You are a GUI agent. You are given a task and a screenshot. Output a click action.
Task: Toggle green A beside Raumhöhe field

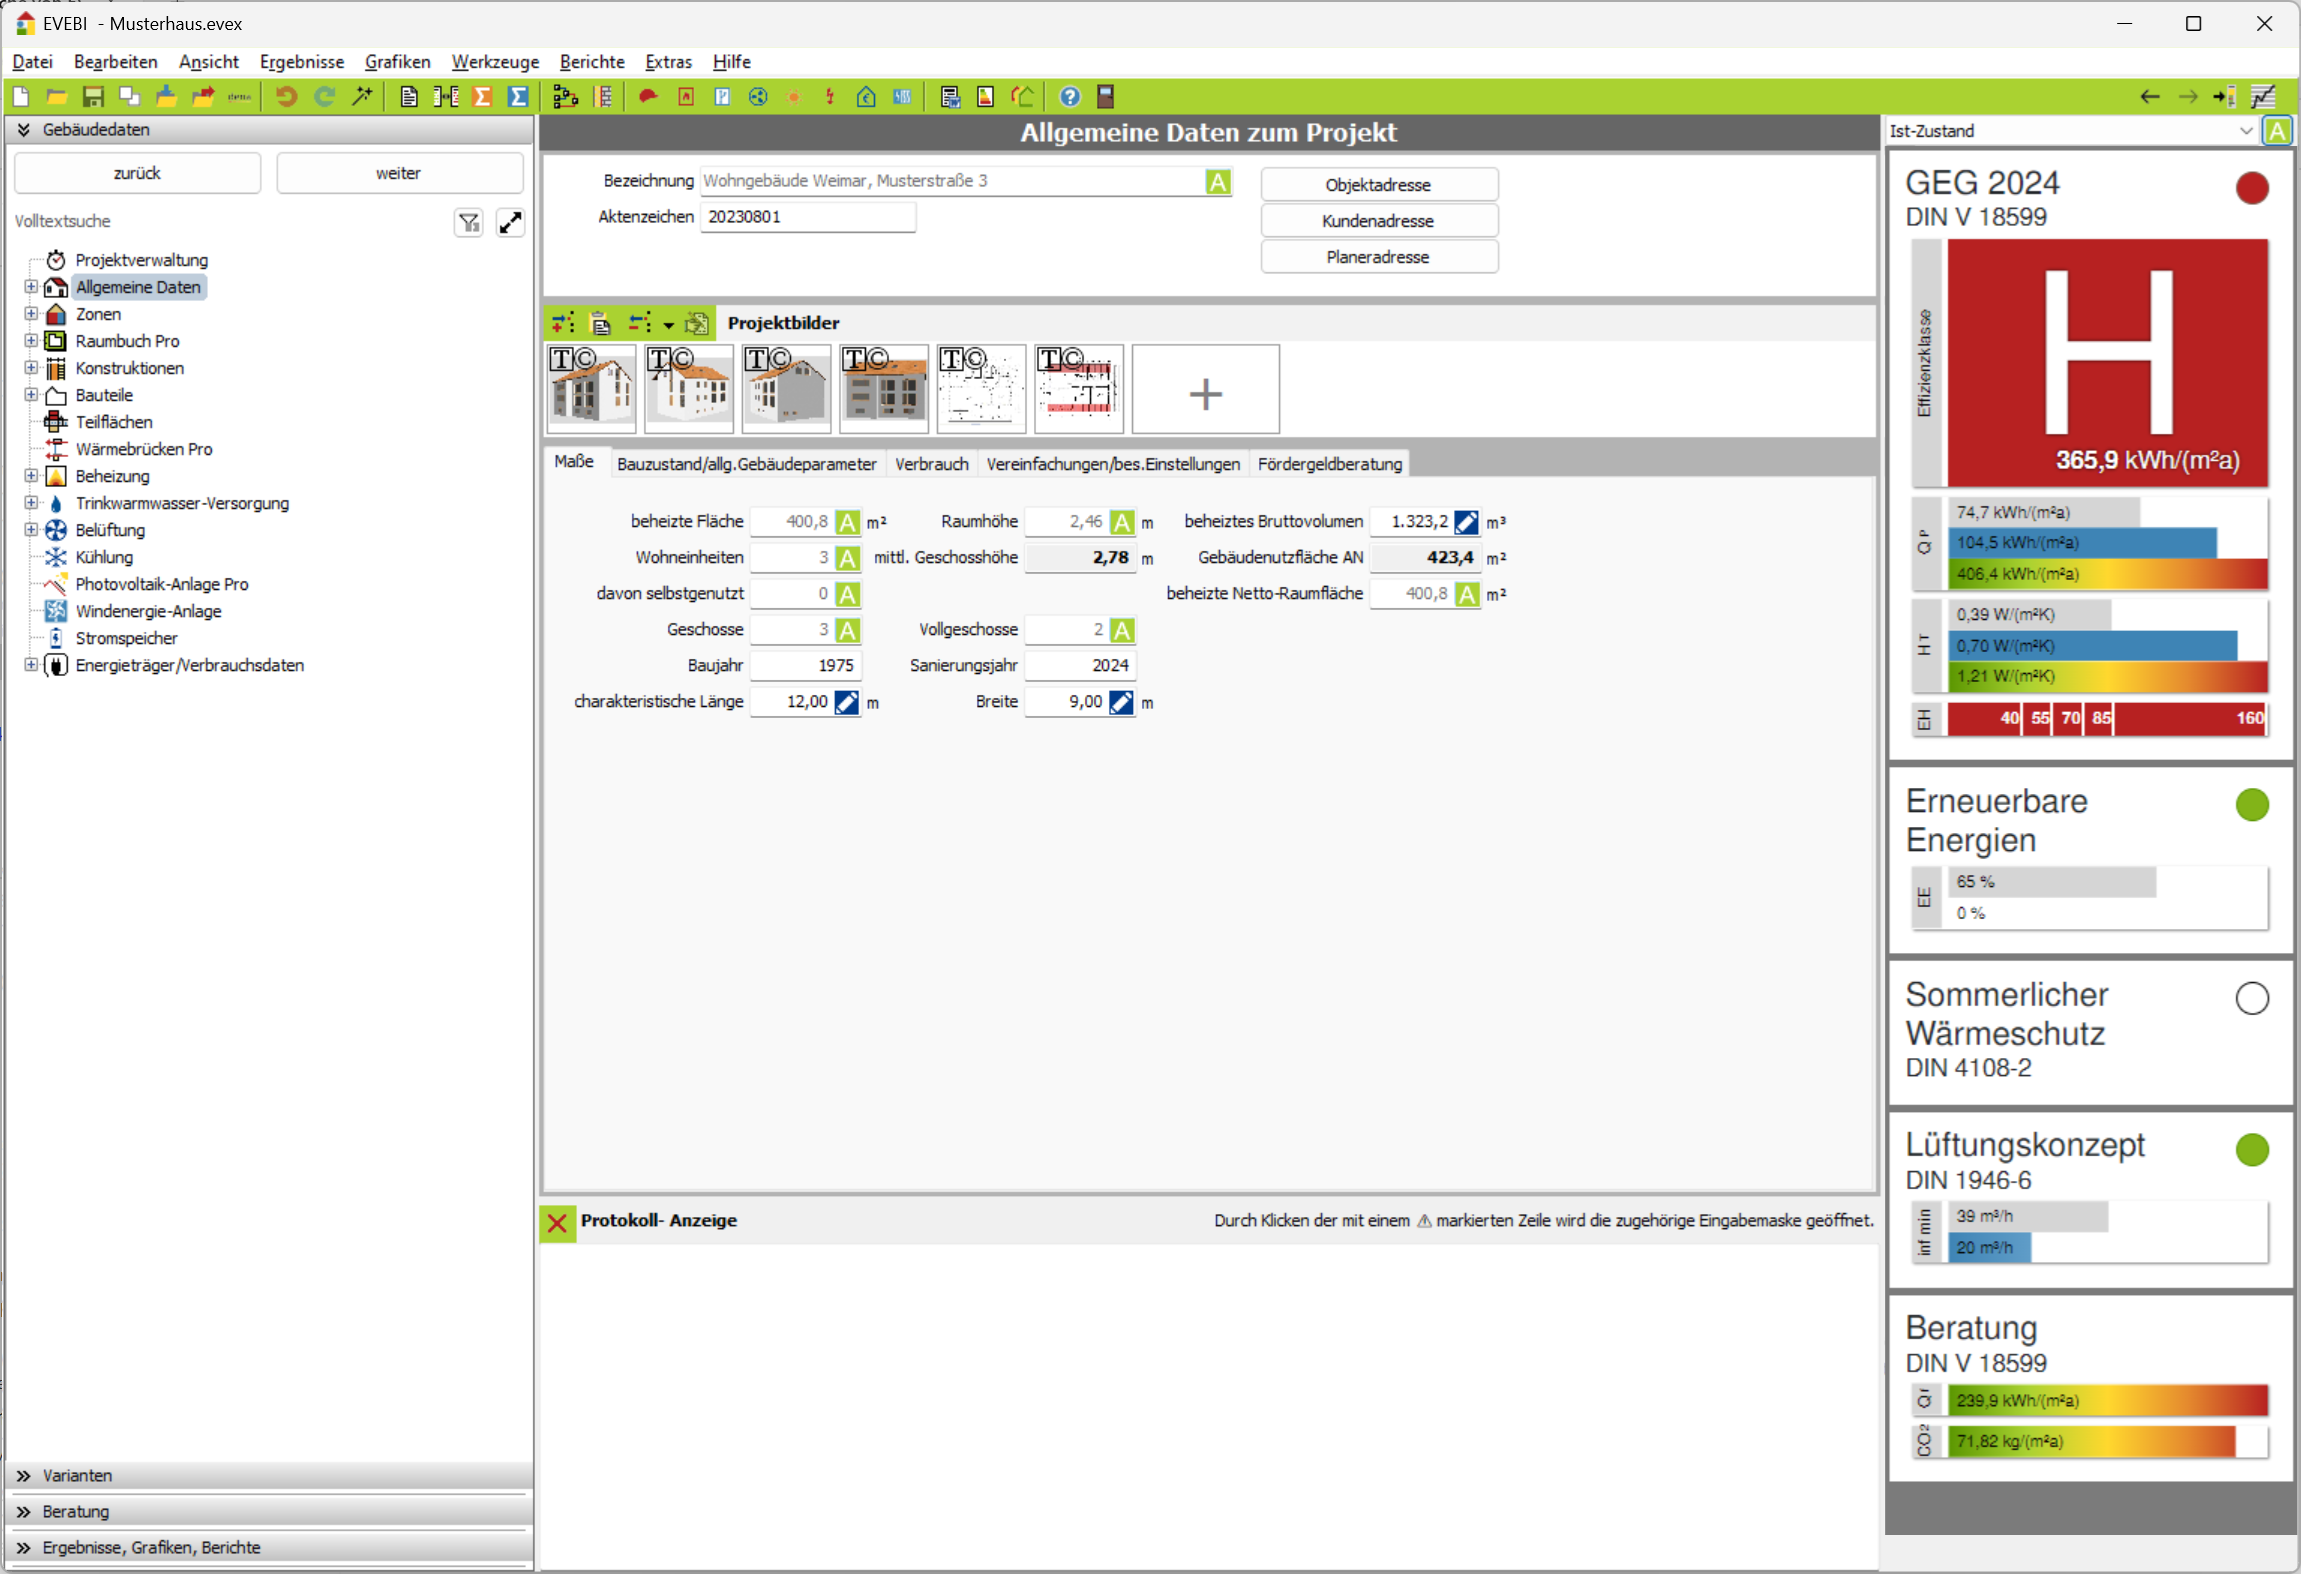(1122, 522)
